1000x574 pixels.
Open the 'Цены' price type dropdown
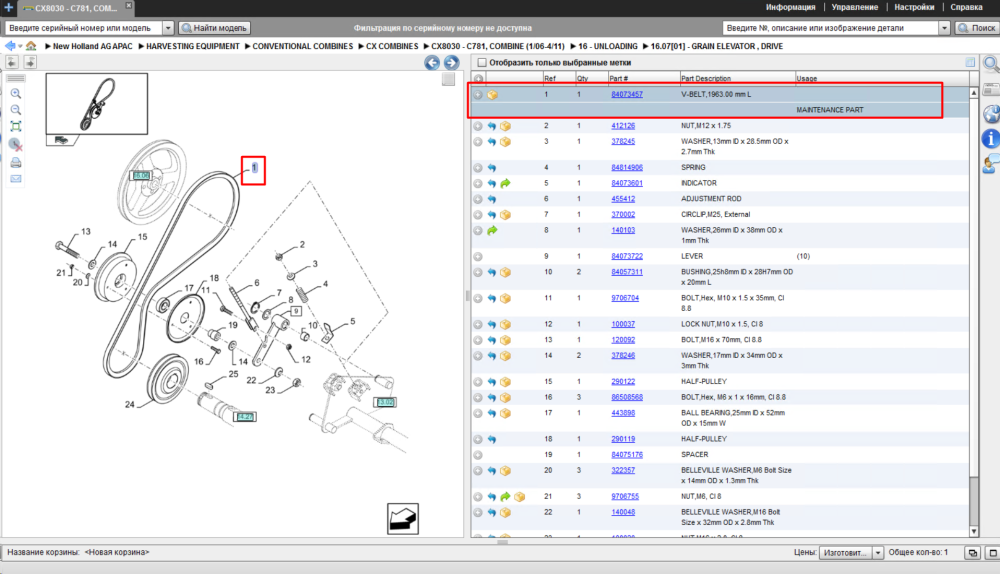pyautogui.click(x=878, y=552)
